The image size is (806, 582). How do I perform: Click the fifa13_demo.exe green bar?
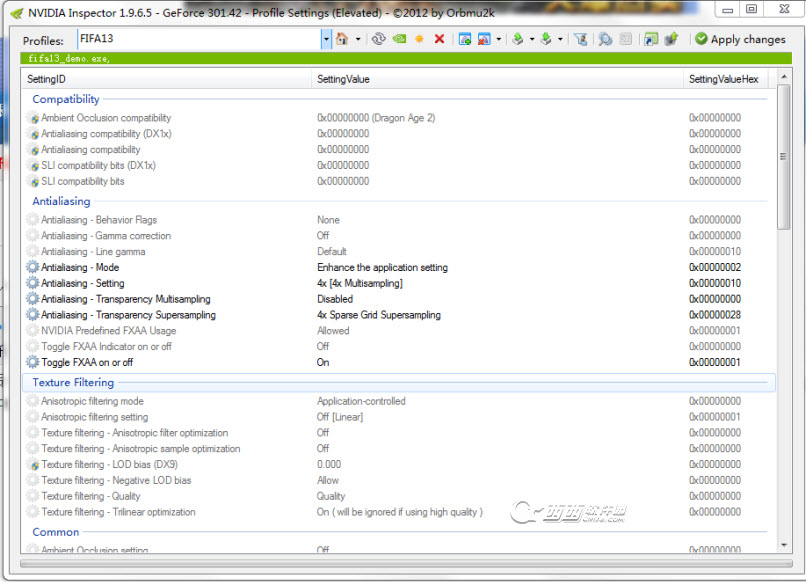point(406,59)
